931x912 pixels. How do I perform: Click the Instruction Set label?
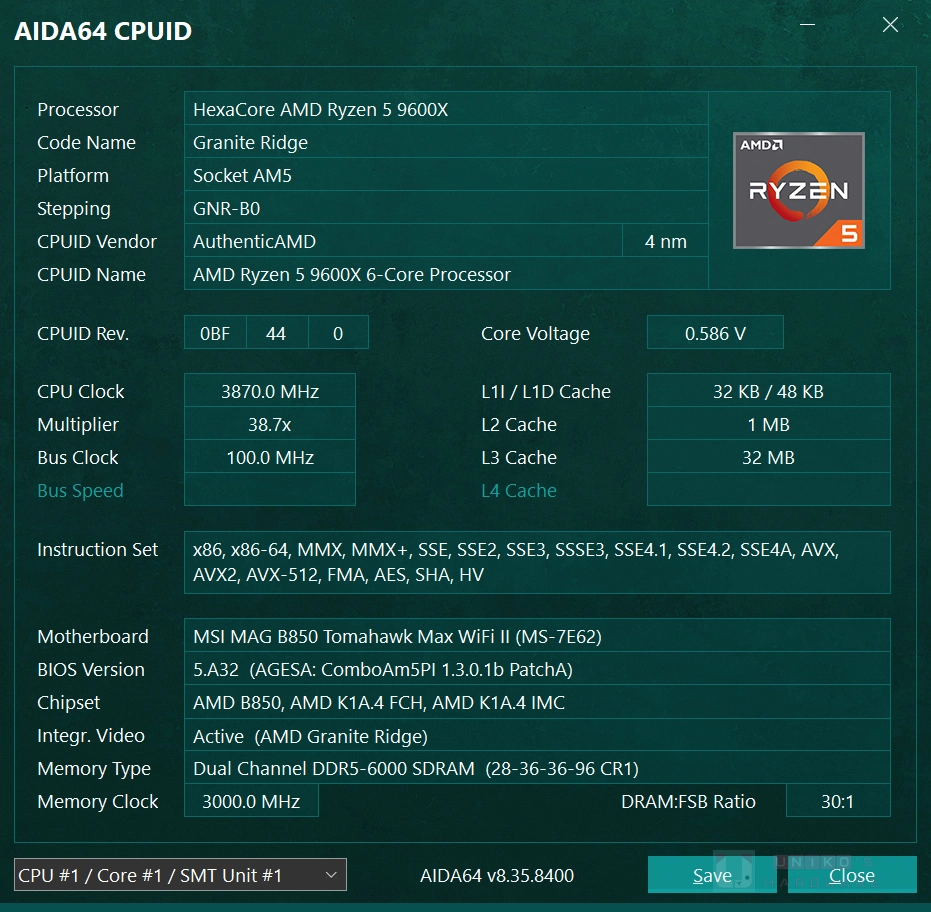[97, 549]
